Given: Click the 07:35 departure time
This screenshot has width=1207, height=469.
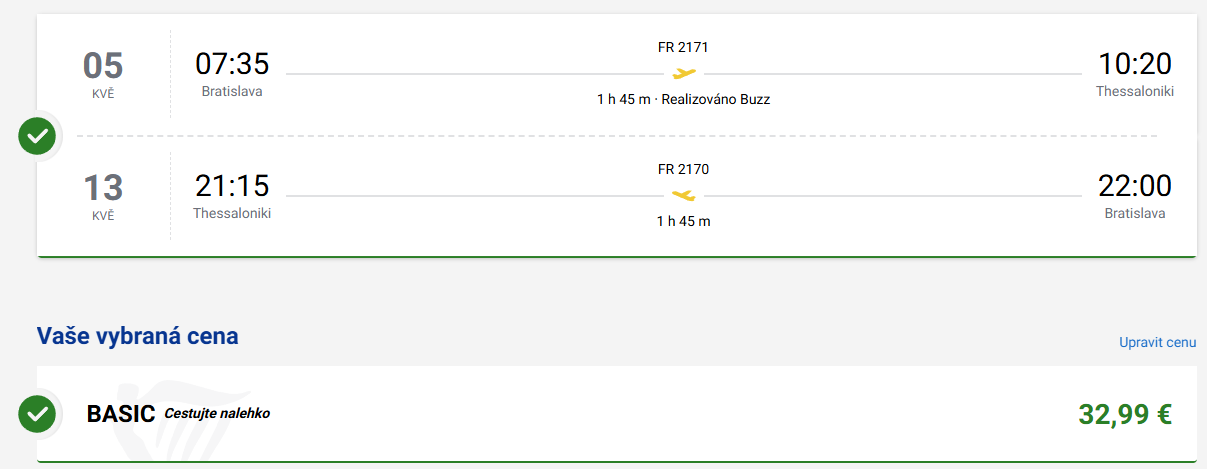Looking at the screenshot, I should (x=232, y=64).
